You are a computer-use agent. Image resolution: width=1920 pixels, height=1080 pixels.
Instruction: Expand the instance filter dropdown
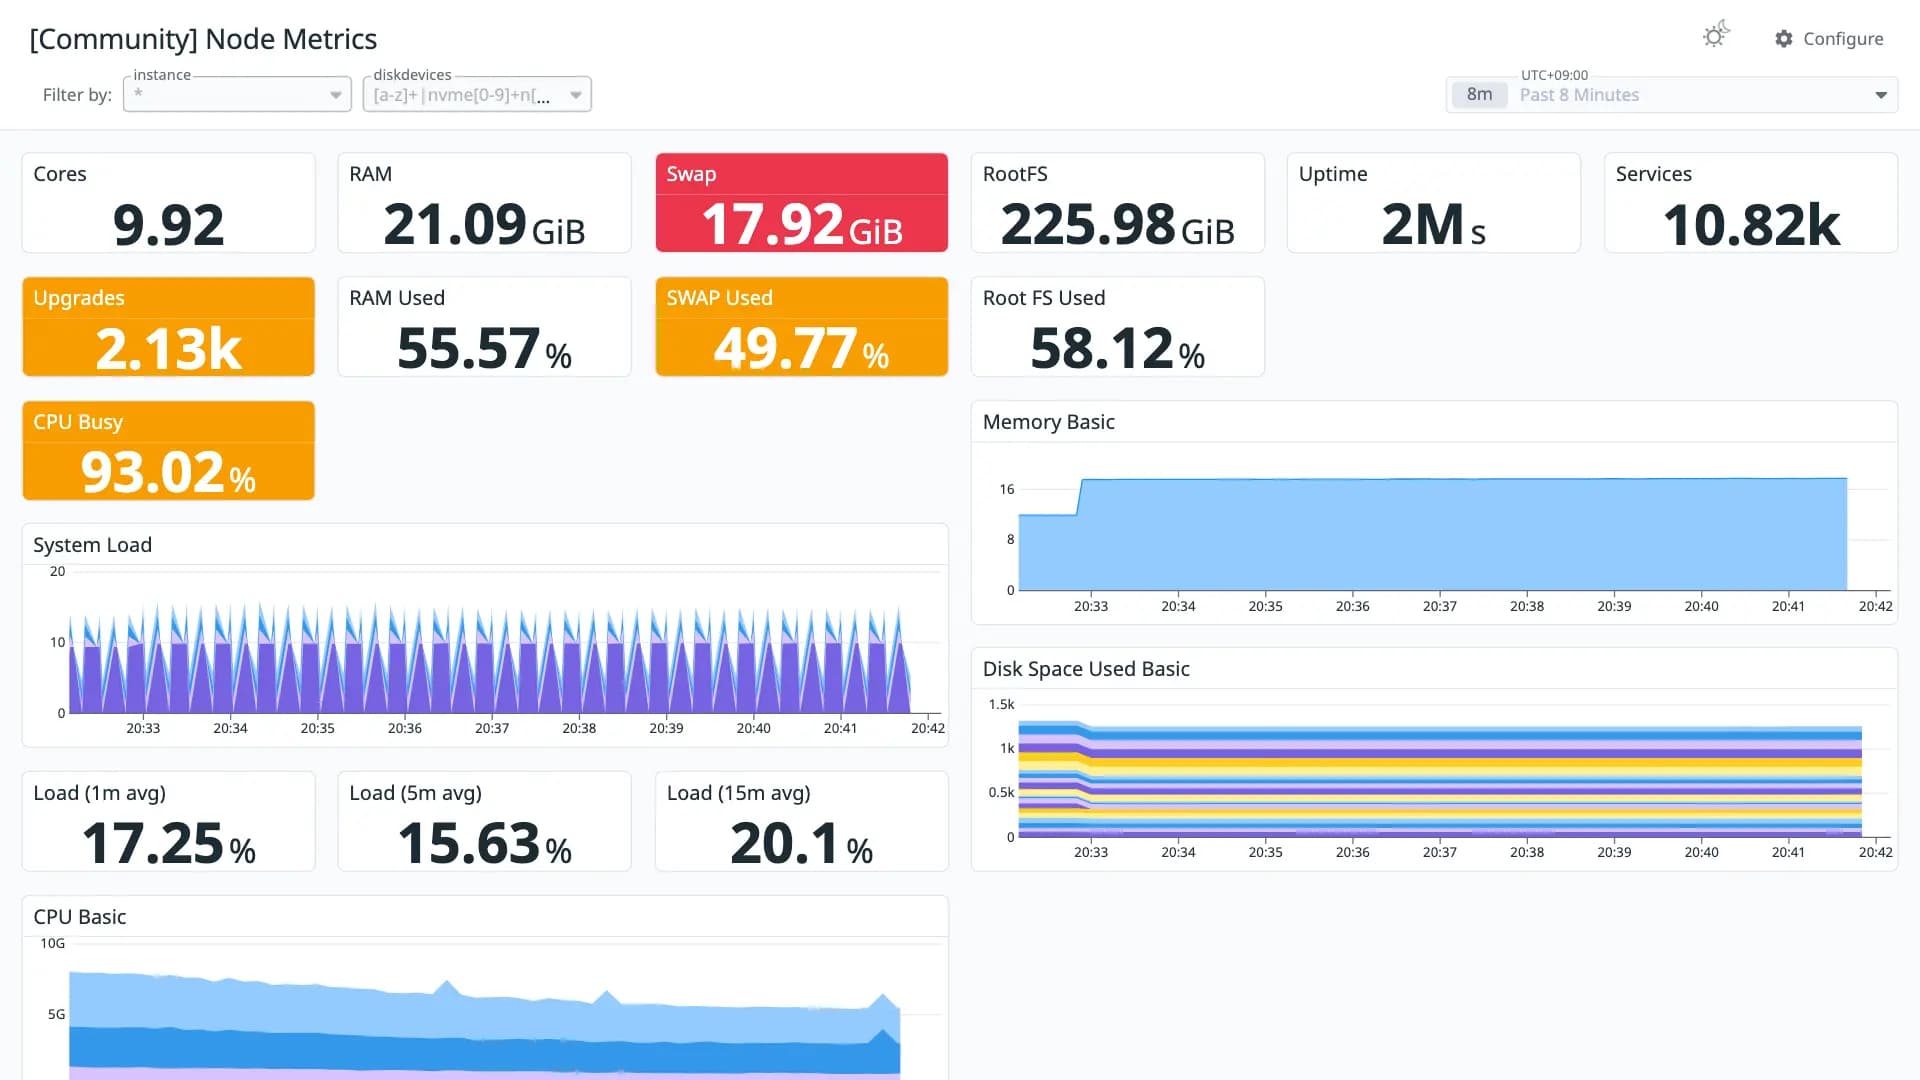[x=336, y=95]
